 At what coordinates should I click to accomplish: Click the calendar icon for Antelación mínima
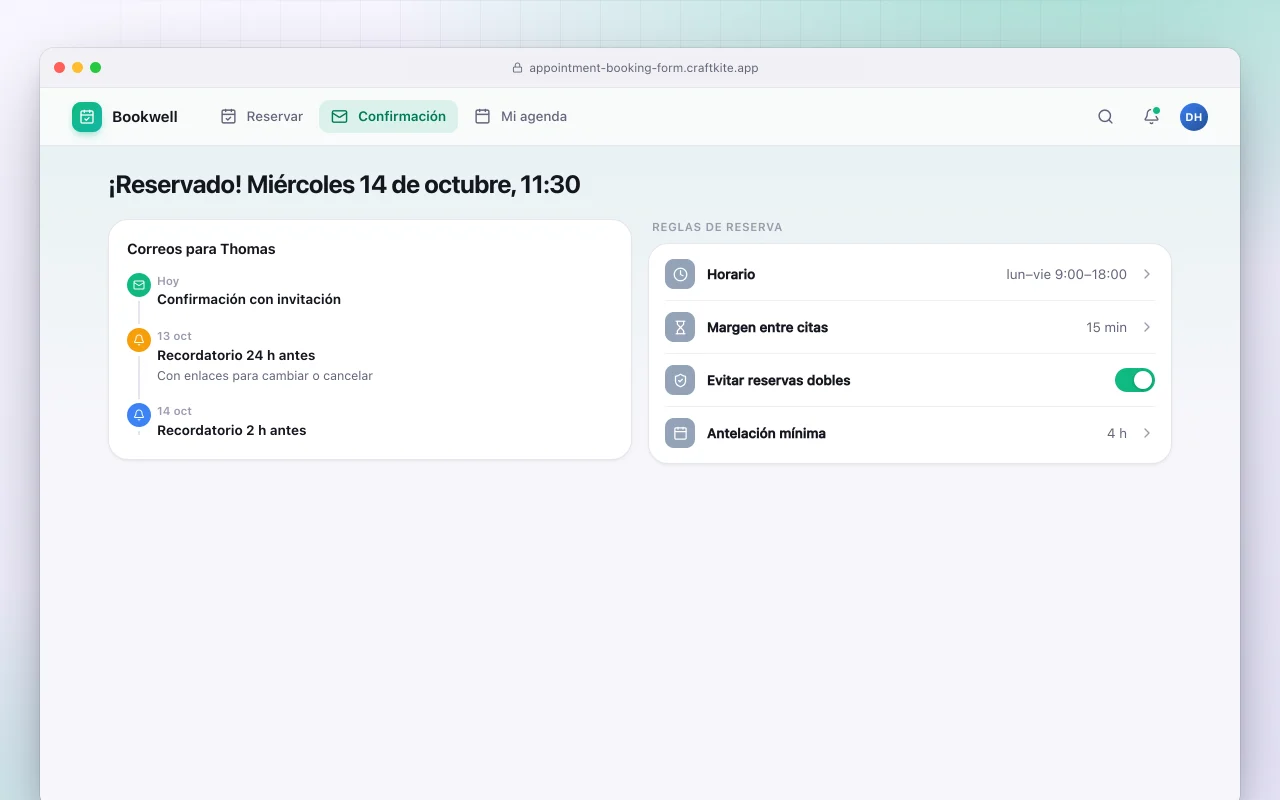[680, 433]
